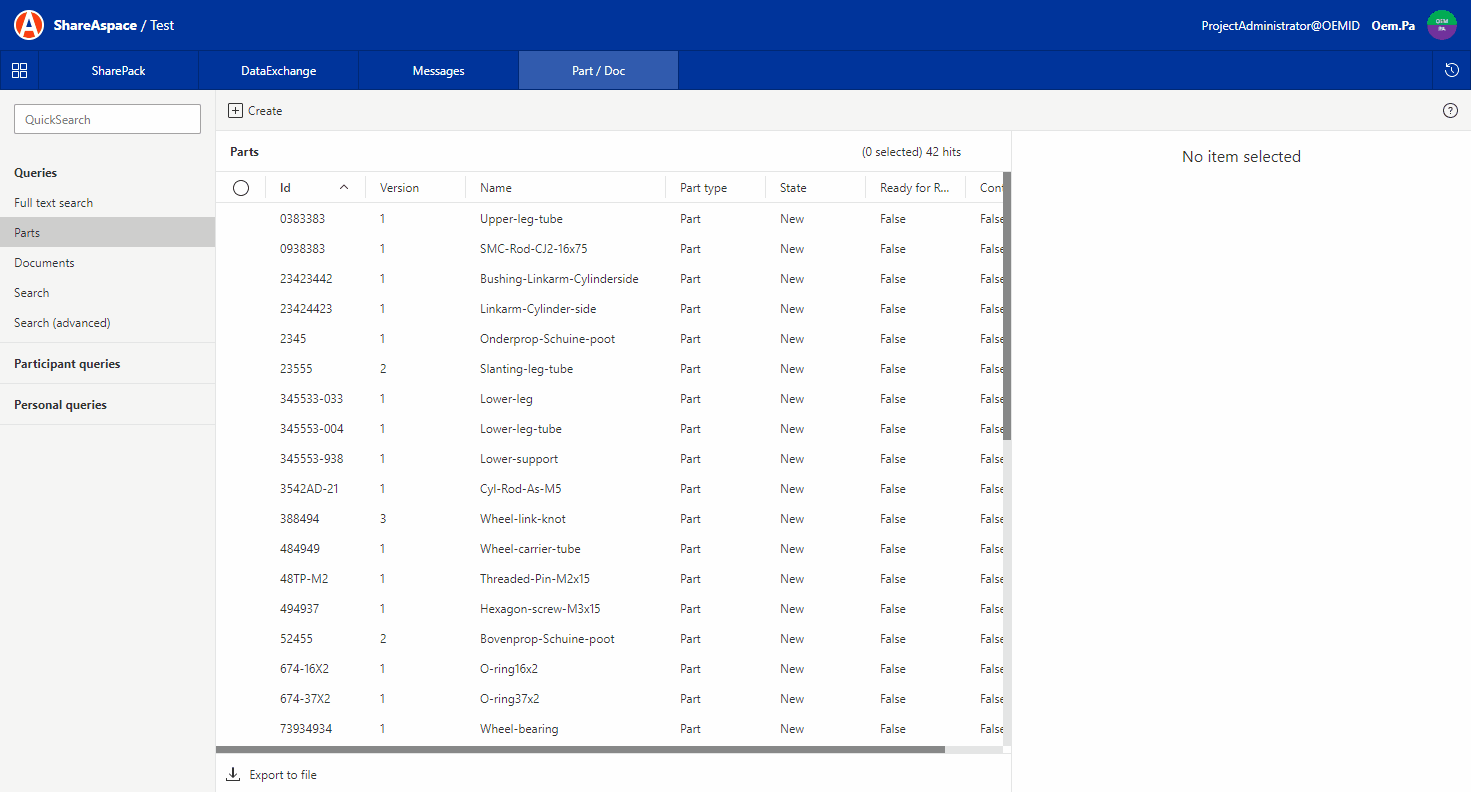The height and width of the screenshot is (792, 1471).
Task: Open the history clock icon
Action: coord(1452,70)
